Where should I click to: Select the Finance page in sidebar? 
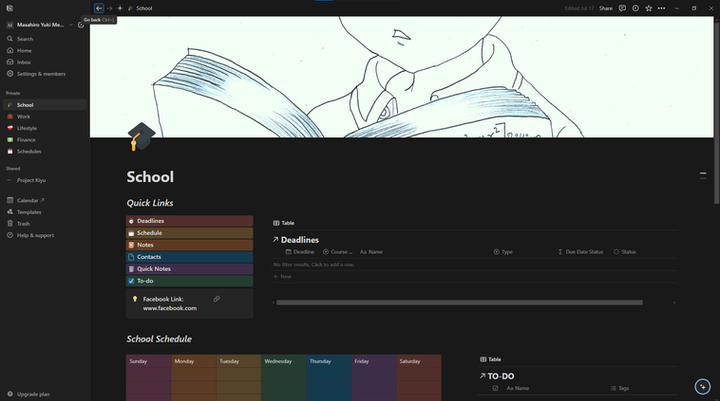pyautogui.click(x=44, y=140)
